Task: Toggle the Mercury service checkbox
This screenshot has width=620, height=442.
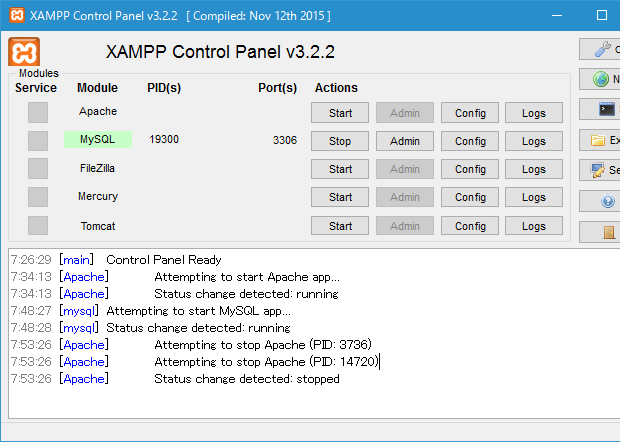Action: tap(38, 197)
